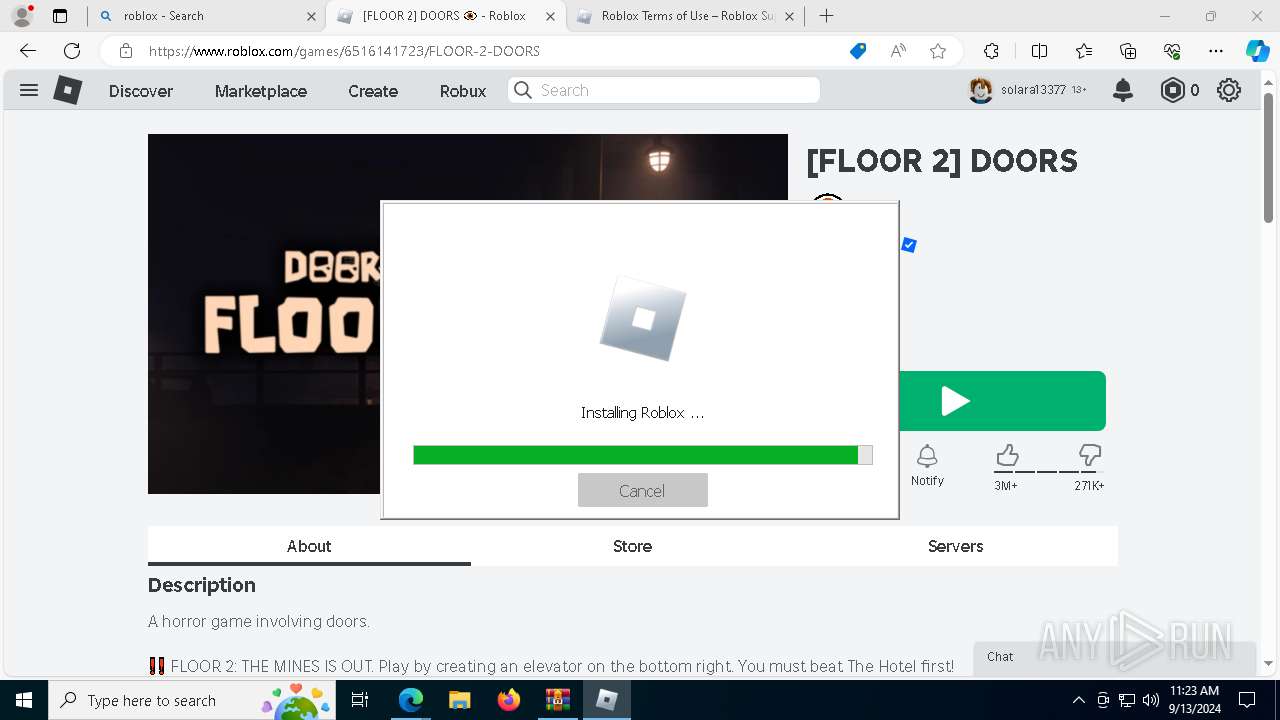The height and width of the screenshot is (720, 1280).
Task: Open Edge Settings and more ellipsis
Action: pos(1216,51)
